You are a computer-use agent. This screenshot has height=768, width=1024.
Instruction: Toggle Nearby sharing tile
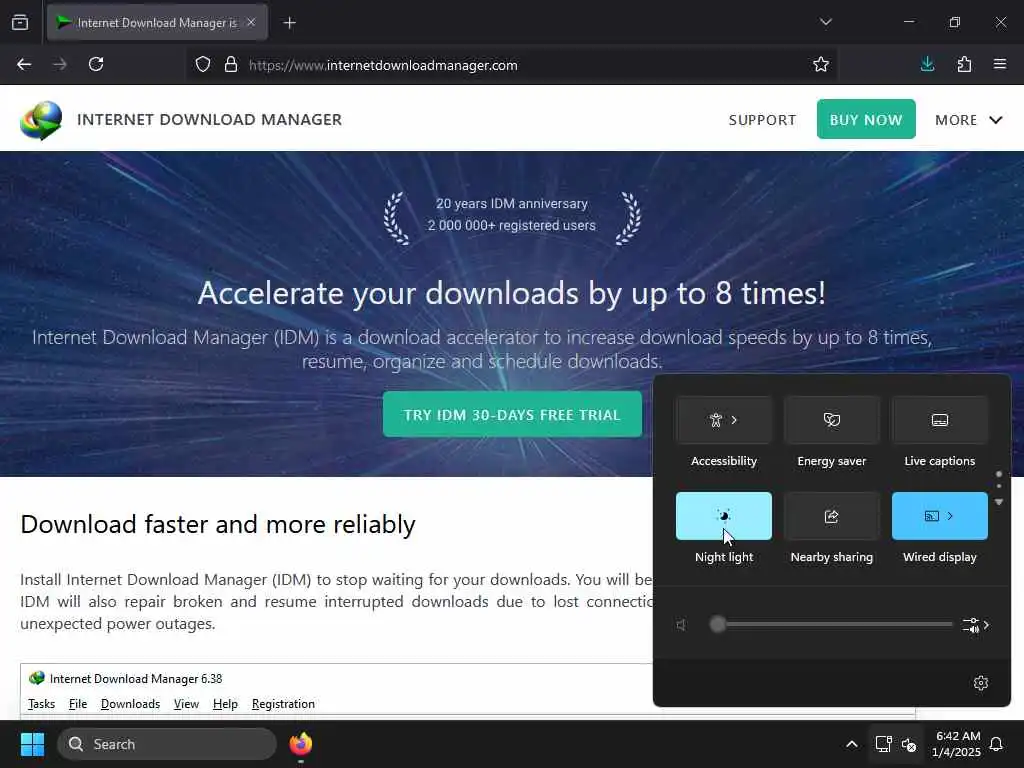[831, 516]
